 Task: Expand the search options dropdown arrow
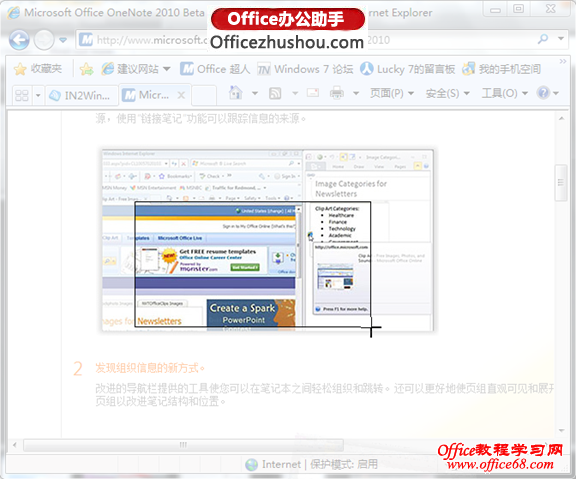561,39
